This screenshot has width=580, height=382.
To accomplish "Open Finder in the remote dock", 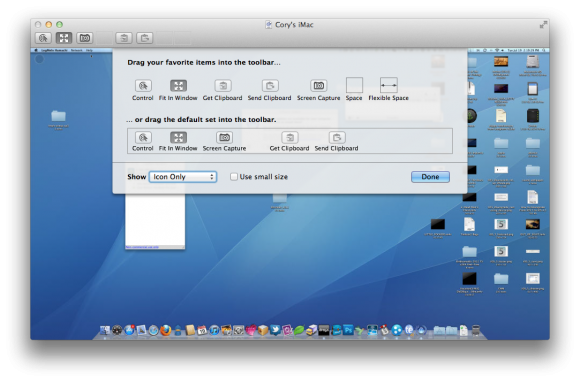I will (105, 330).
